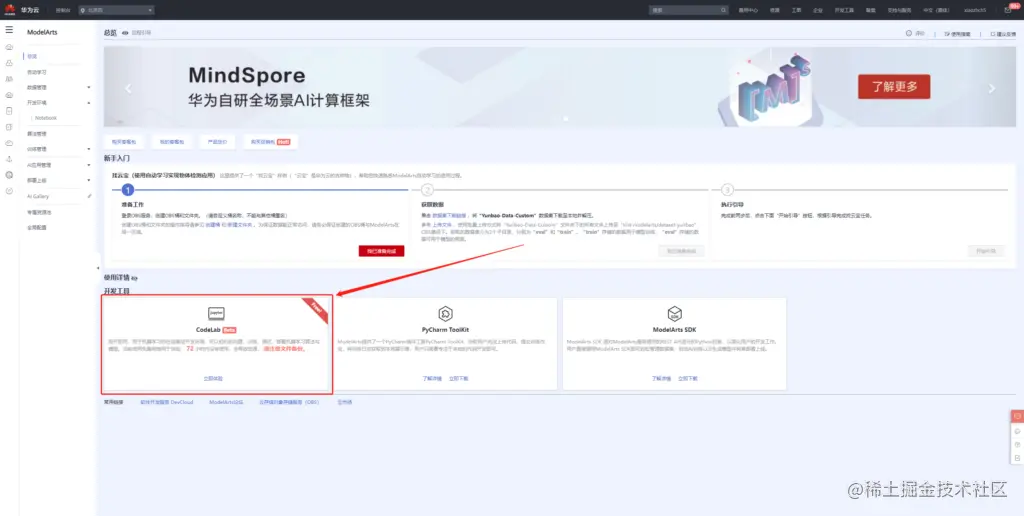Click the red floating chat icon on right edge
Screen dimensions: 1024x516
pyautogui.click(x=1017, y=416)
